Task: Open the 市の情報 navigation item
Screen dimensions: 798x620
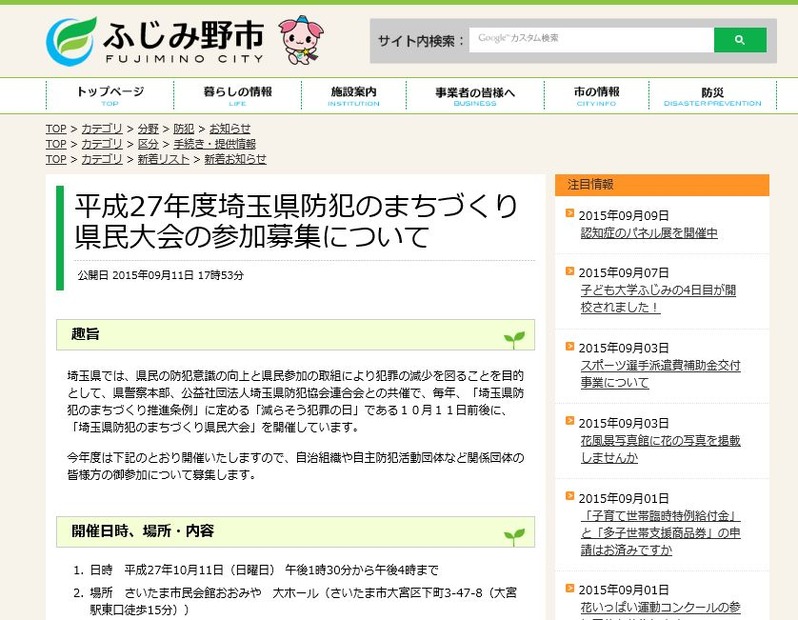Action: pyautogui.click(x=597, y=96)
